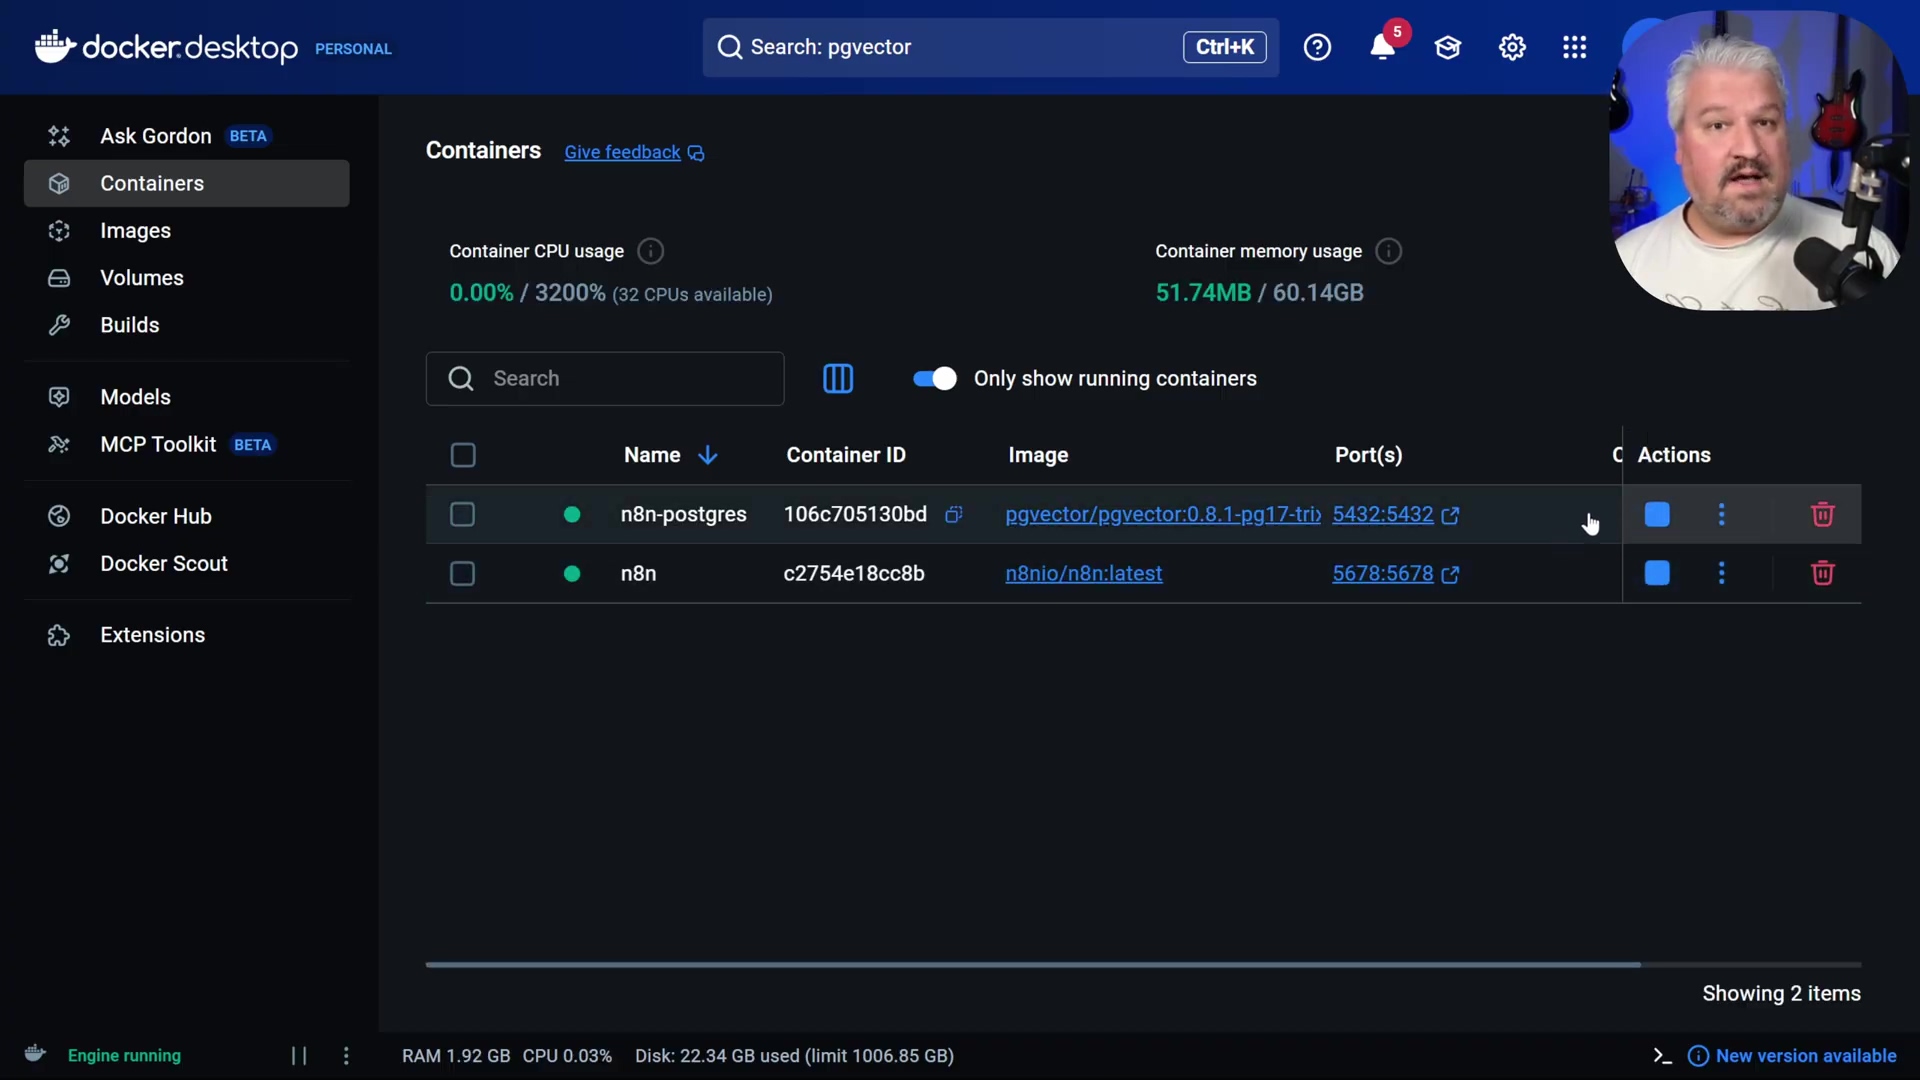1920x1080 pixels.
Task: Sort containers by Name arrow
Action: (707, 455)
